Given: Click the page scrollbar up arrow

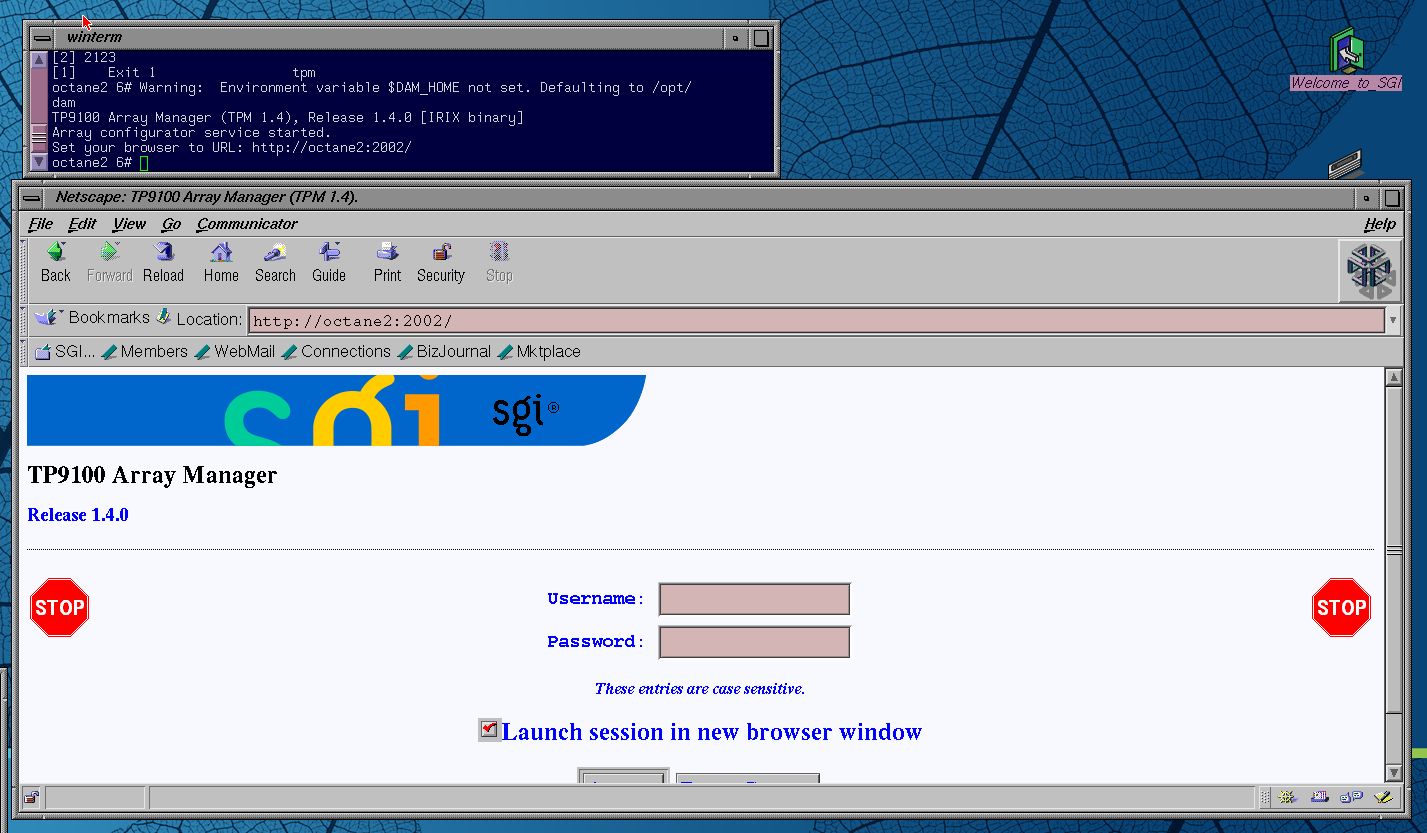Looking at the screenshot, I should 1393,377.
